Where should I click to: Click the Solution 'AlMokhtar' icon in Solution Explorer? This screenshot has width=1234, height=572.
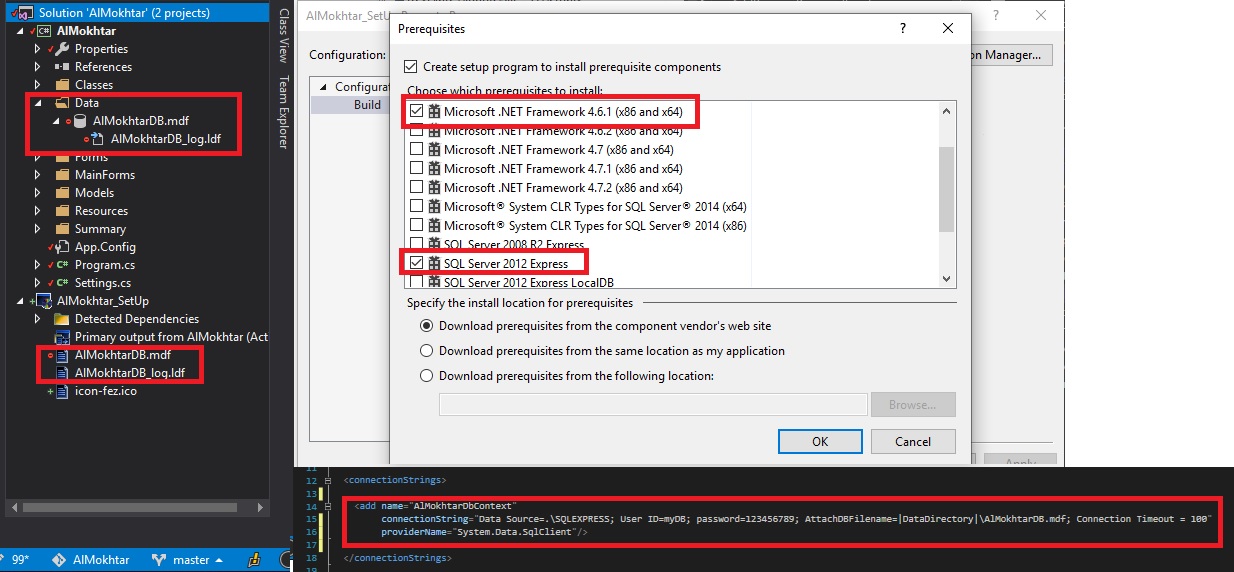pyautogui.click(x=25, y=13)
